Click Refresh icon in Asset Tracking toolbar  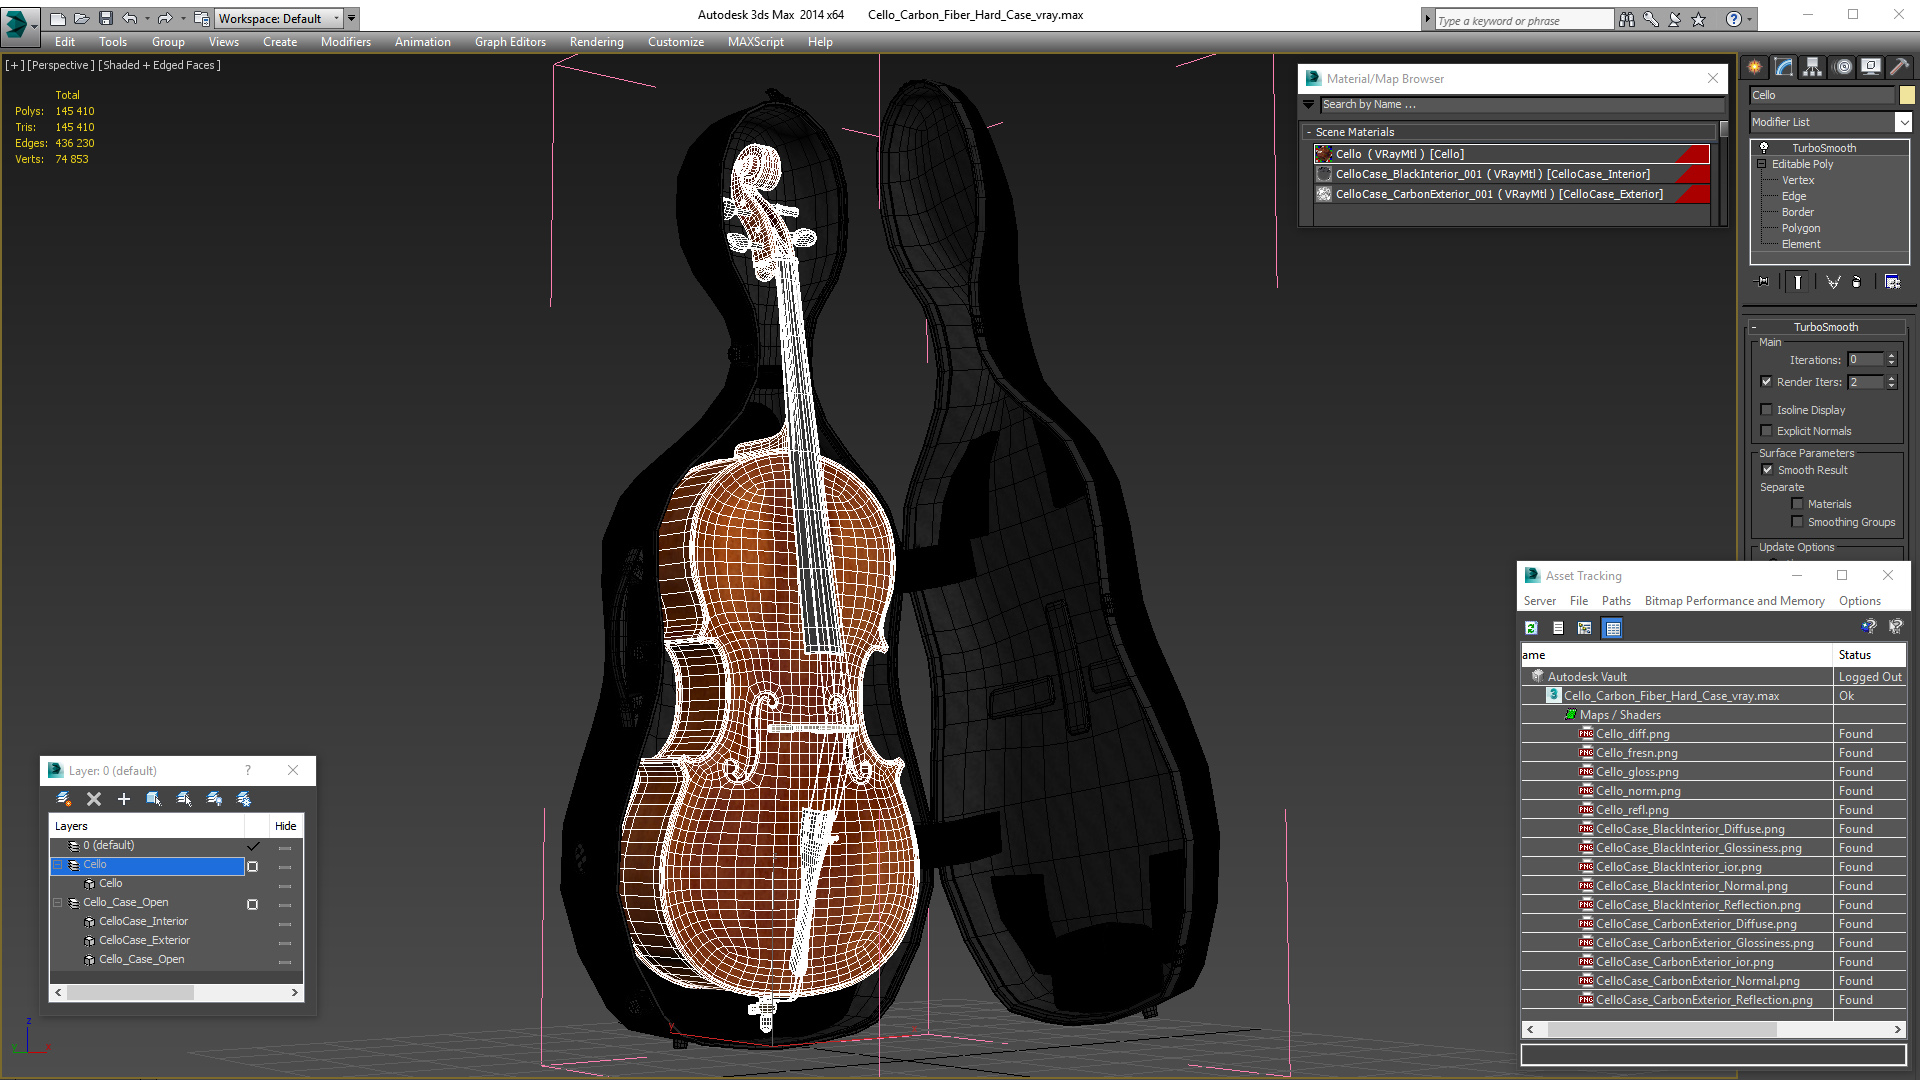1531,628
